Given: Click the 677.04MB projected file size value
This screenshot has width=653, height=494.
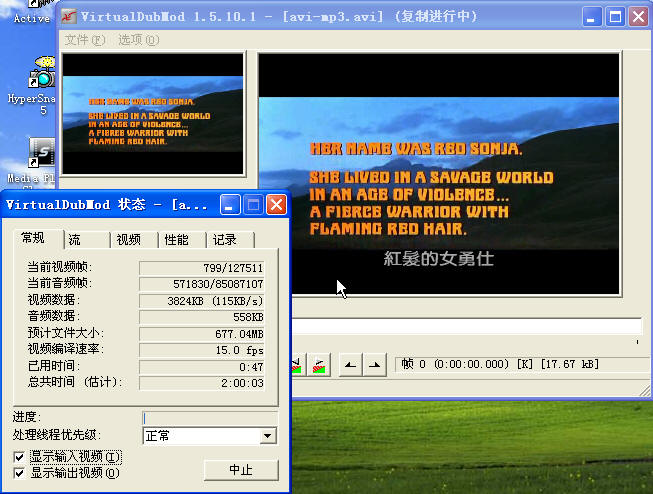Looking at the screenshot, I should pyautogui.click(x=202, y=334).
